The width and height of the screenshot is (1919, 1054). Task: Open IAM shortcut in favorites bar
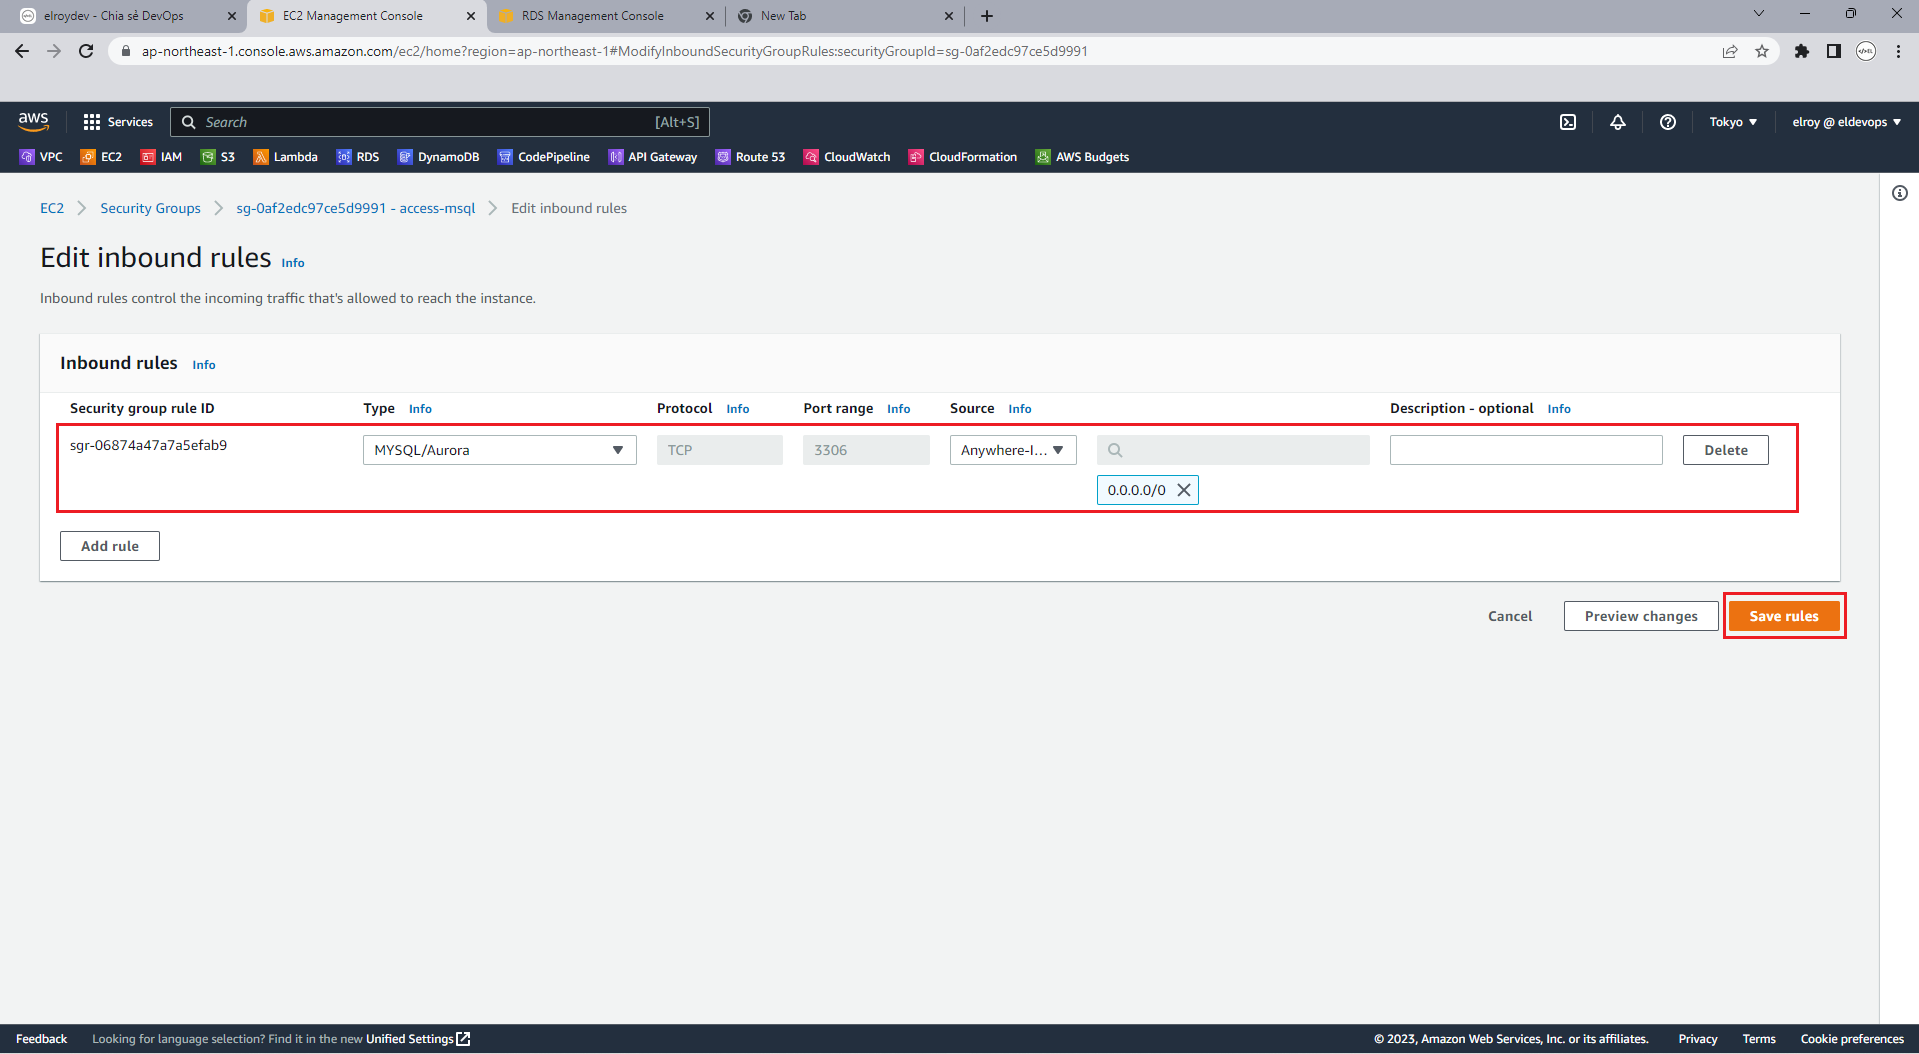[161, 157]
